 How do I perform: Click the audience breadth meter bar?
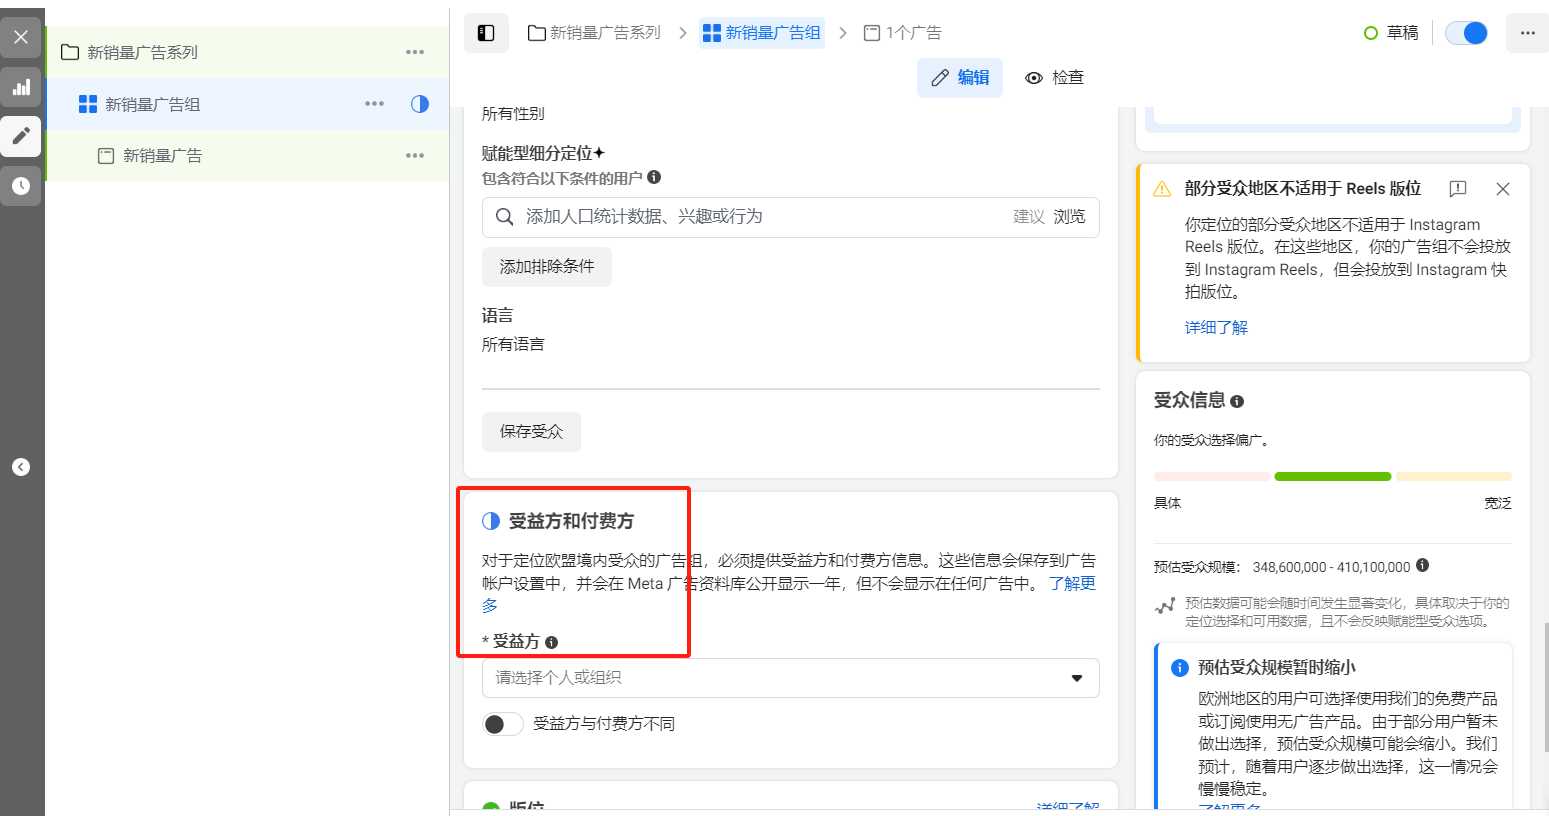click(x=1333, y=477)
